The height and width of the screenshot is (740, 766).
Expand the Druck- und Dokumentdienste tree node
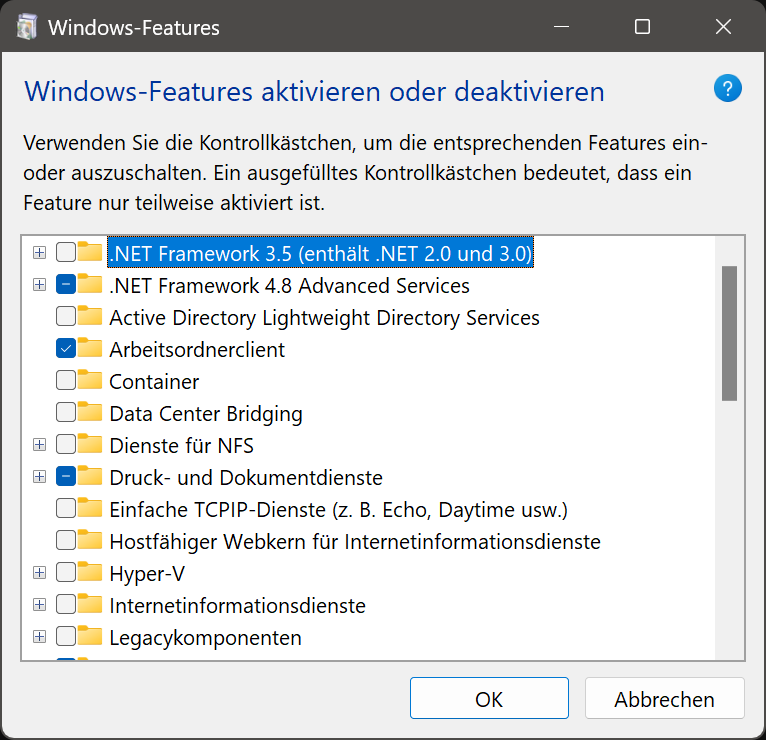tap(39, 477)
